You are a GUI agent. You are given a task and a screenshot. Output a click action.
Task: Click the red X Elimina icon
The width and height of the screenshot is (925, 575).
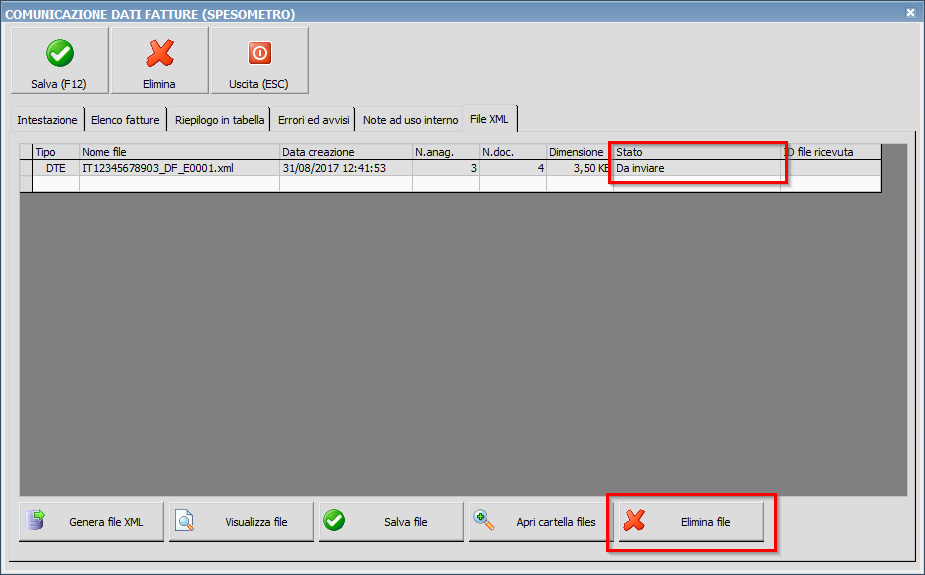pos(159,53)
